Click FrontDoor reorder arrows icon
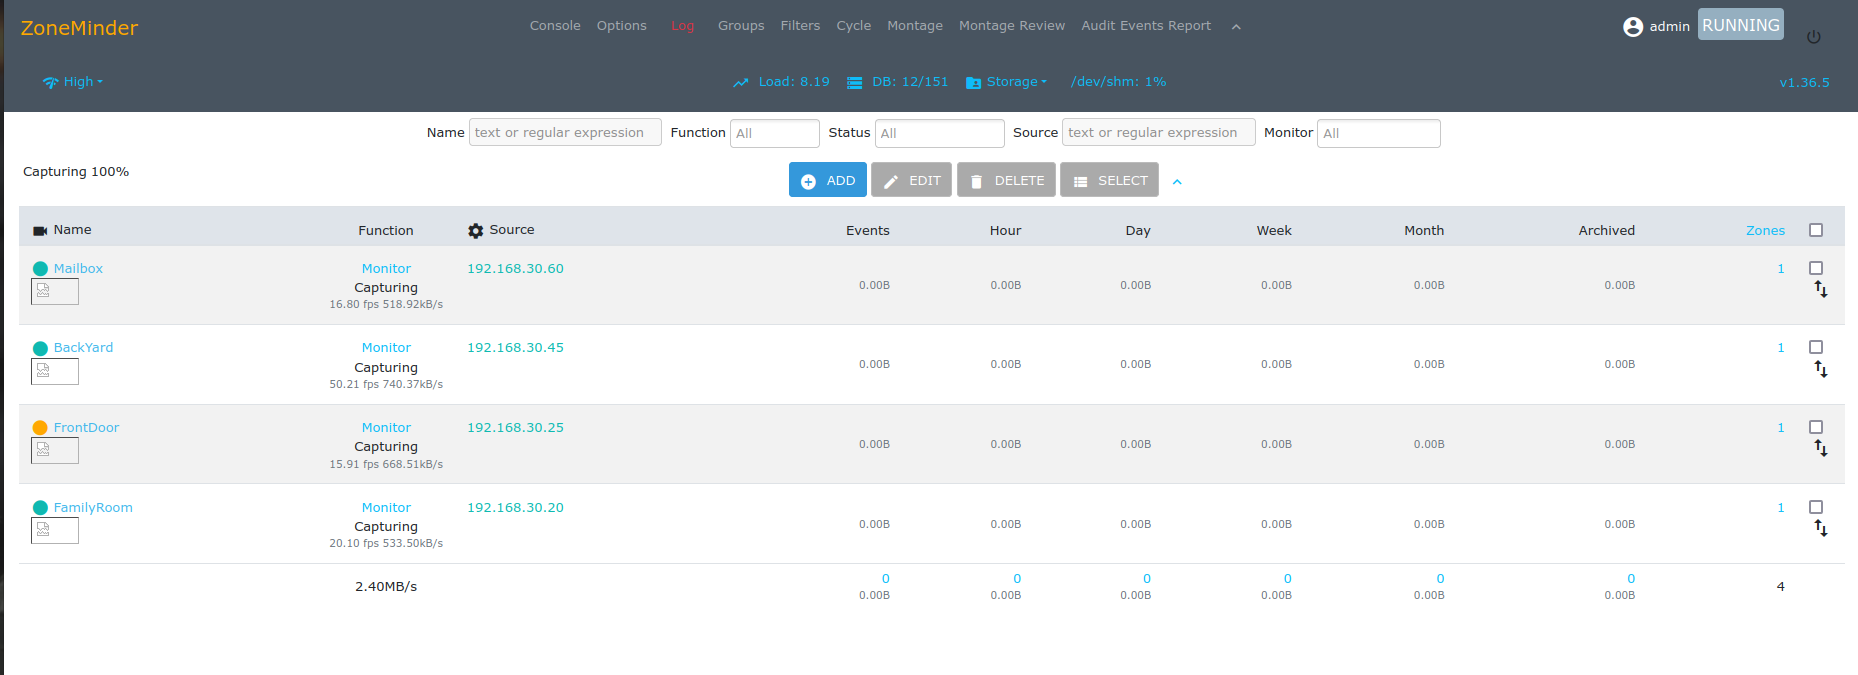Screen dimensions: 1858x675 pos(1821,449)
